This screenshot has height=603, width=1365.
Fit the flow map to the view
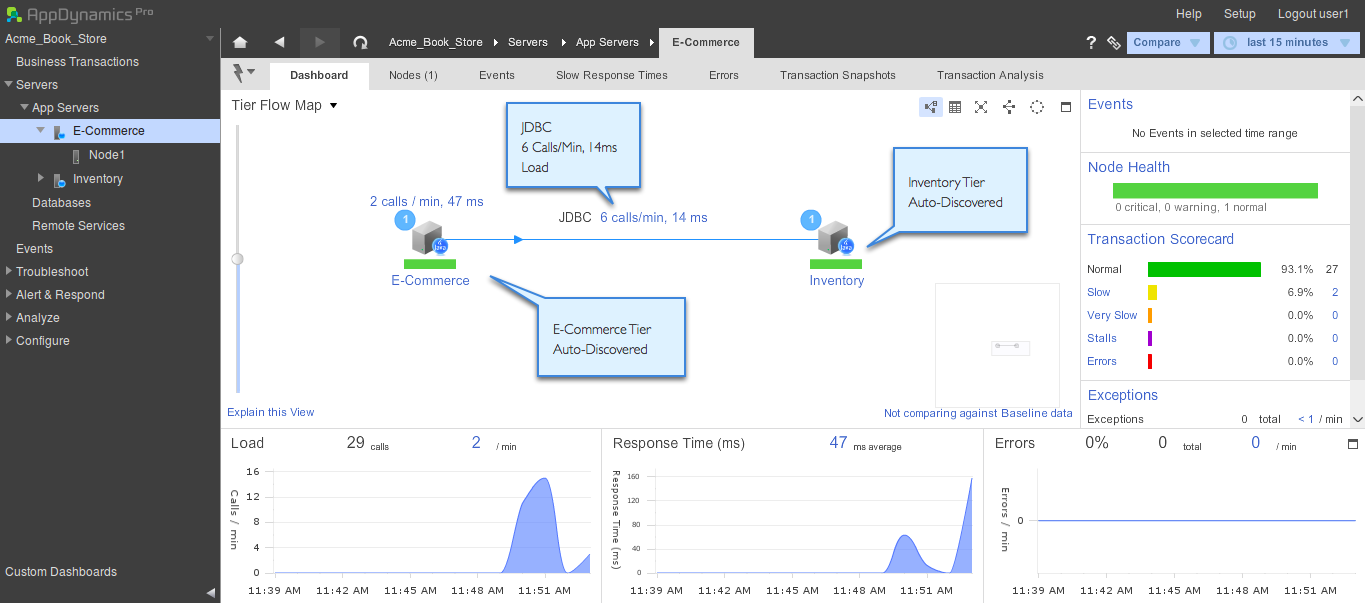[x=981, y=107]
